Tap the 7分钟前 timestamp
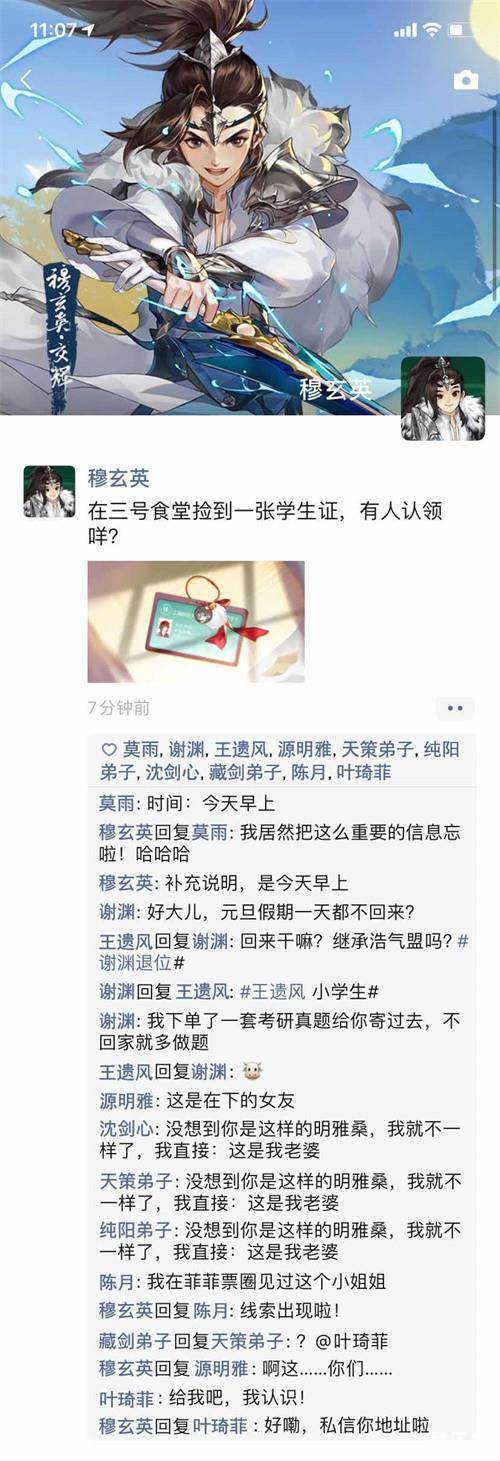The height and width of the screenshot is (1461, 500). click(x=119, y=708)
